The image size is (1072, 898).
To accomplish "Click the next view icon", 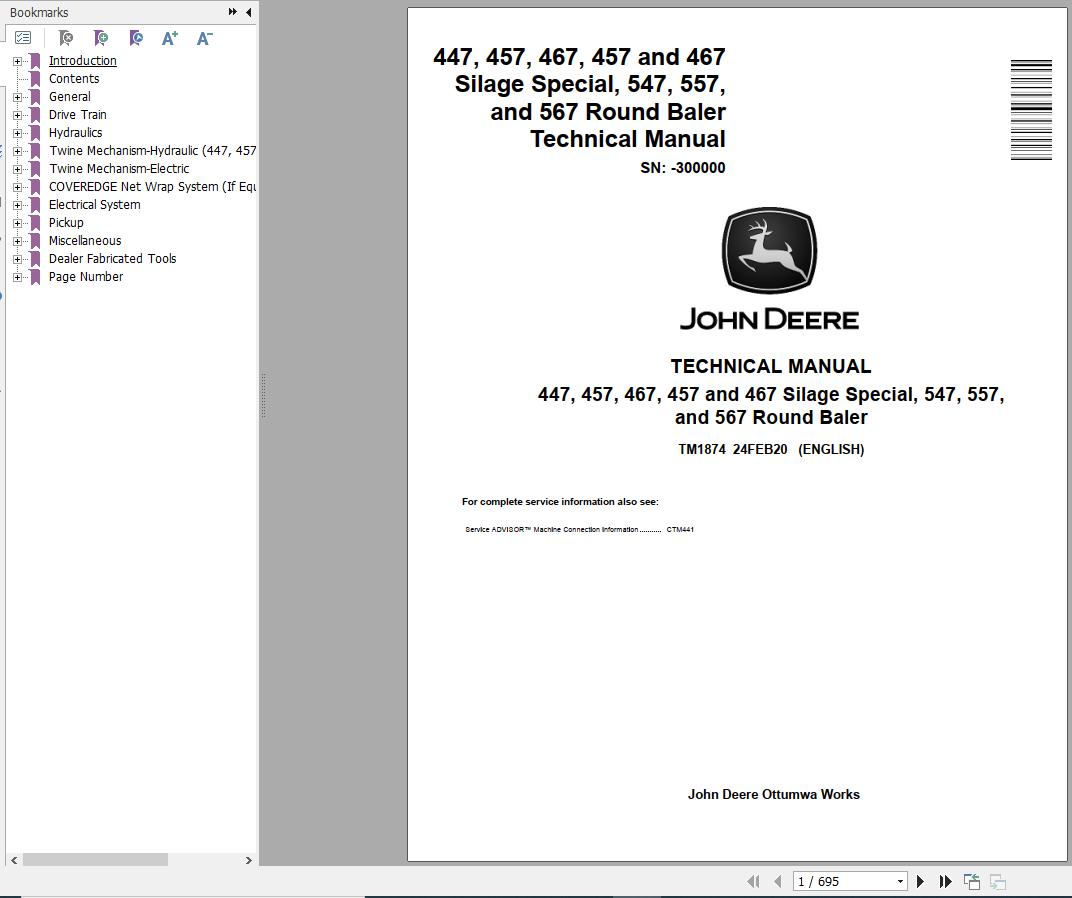I will coord(997,882).
